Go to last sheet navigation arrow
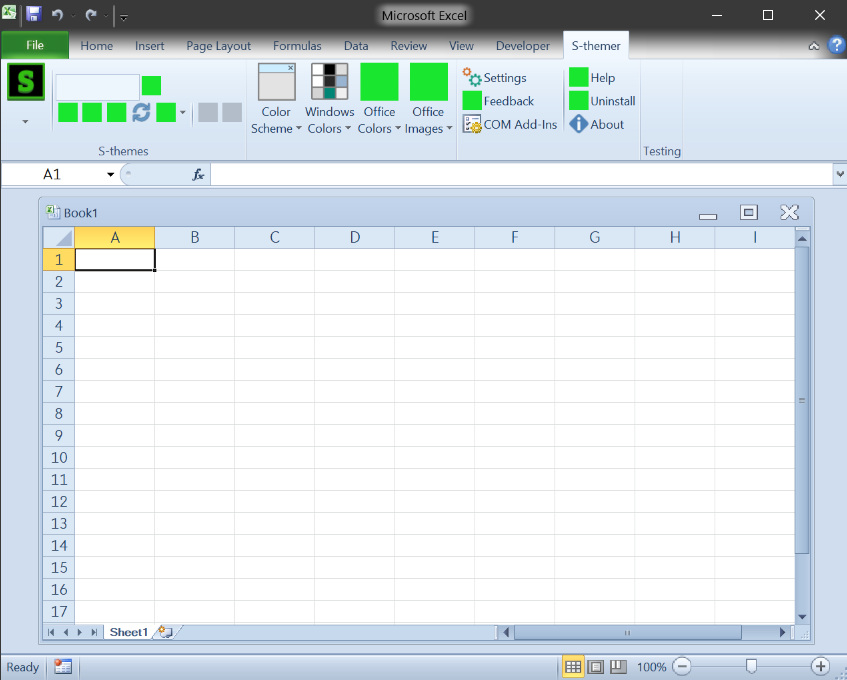 (x=94, y=632)
